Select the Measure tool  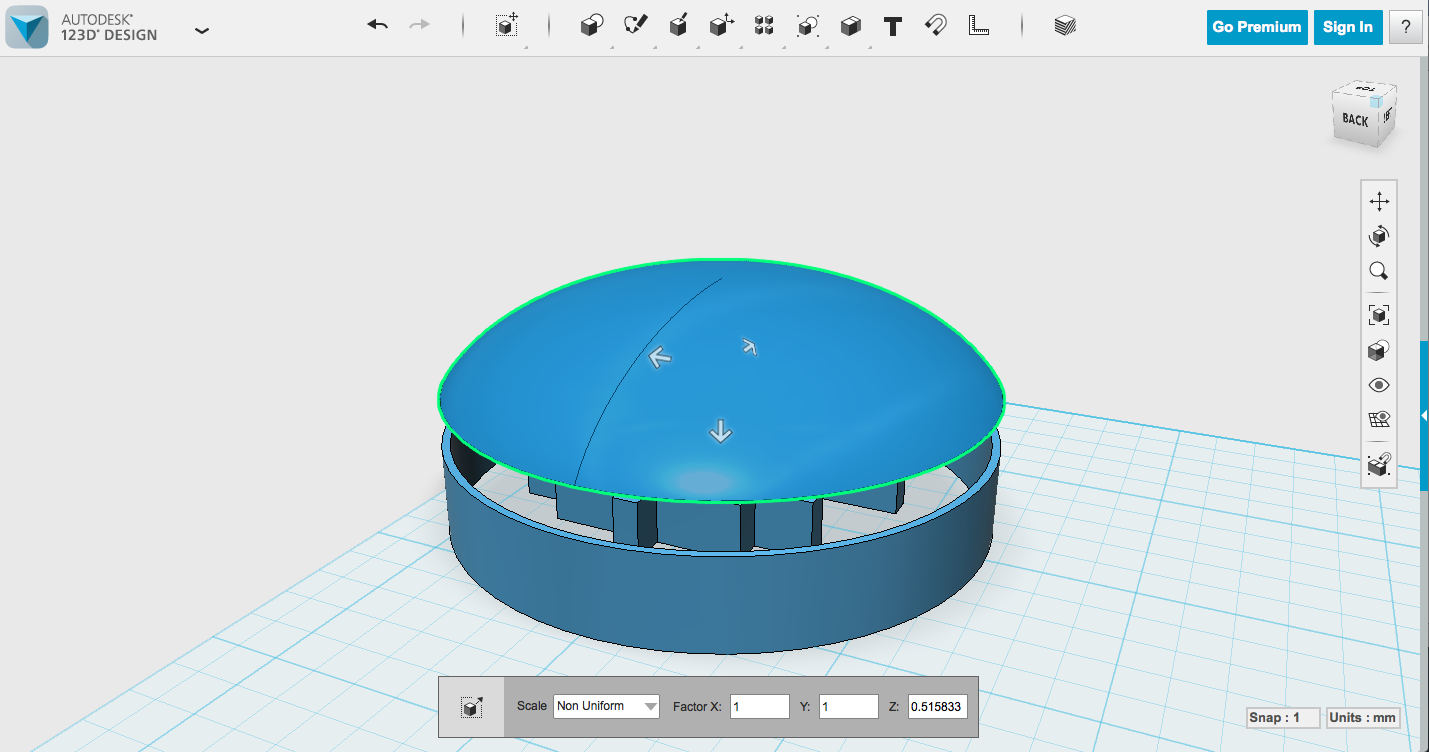tap(979, 26)
